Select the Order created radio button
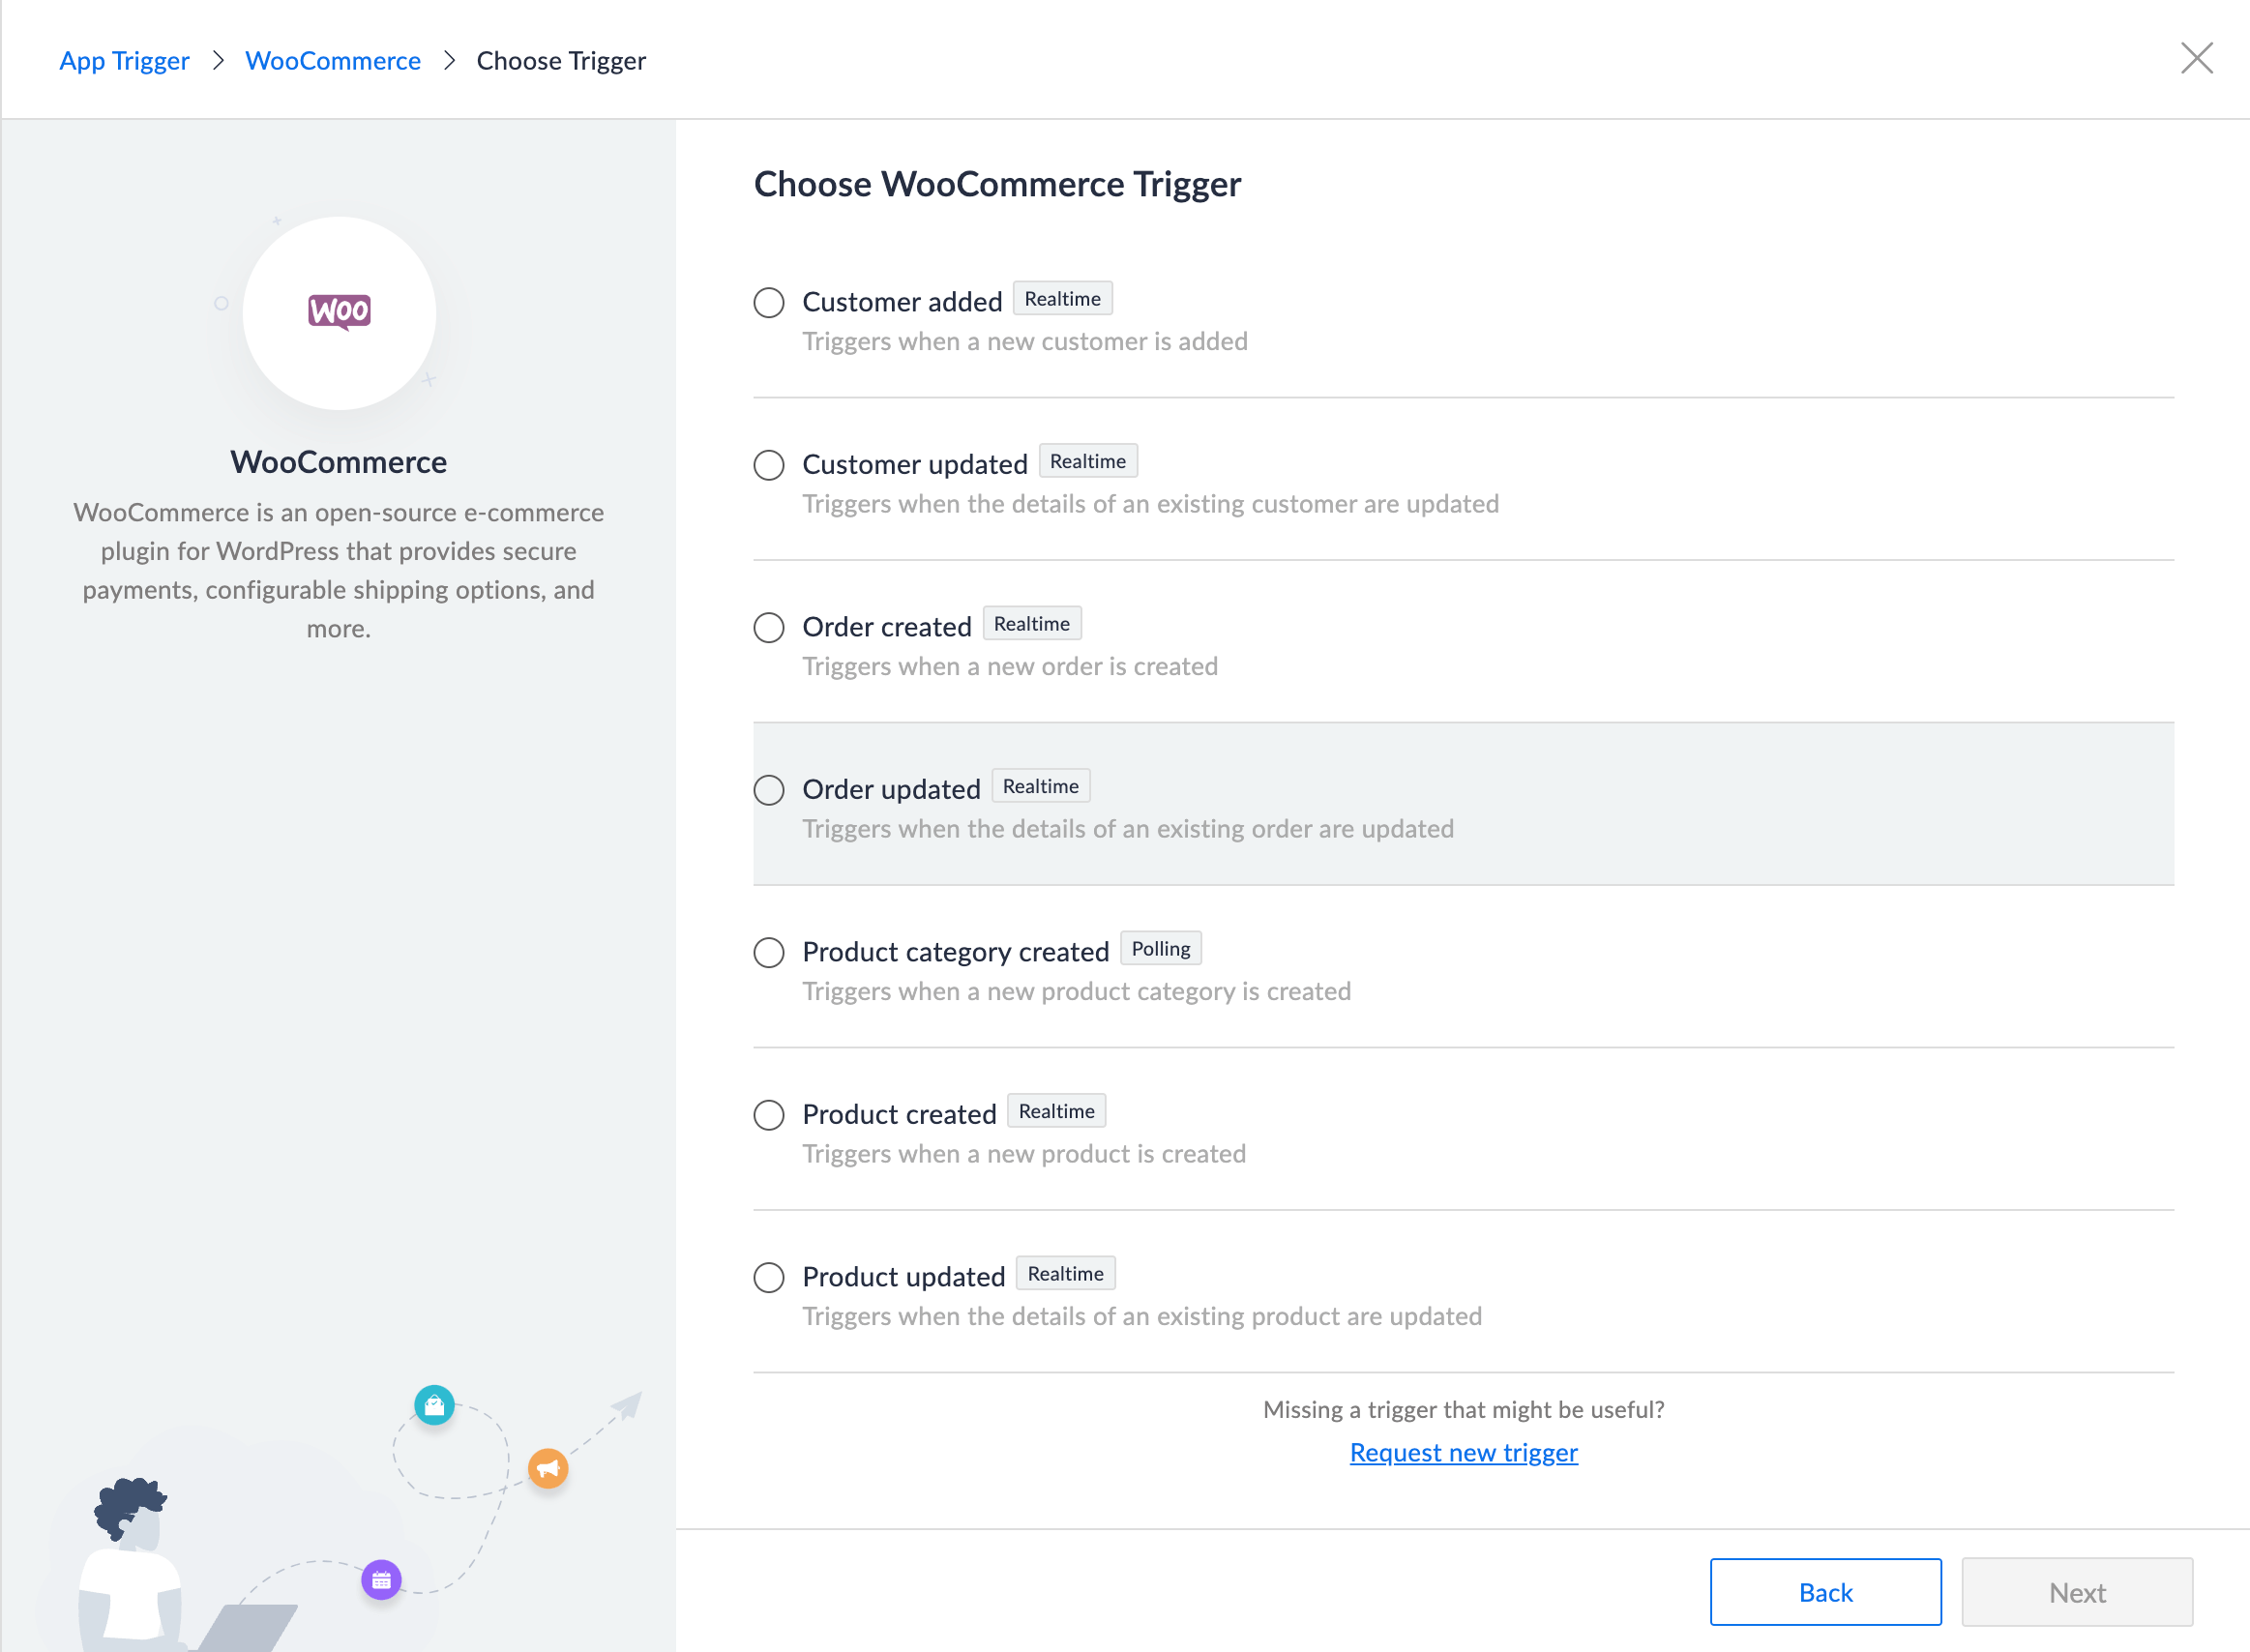This screenshot has width=2250, height=1652. [x=768, y=627]
